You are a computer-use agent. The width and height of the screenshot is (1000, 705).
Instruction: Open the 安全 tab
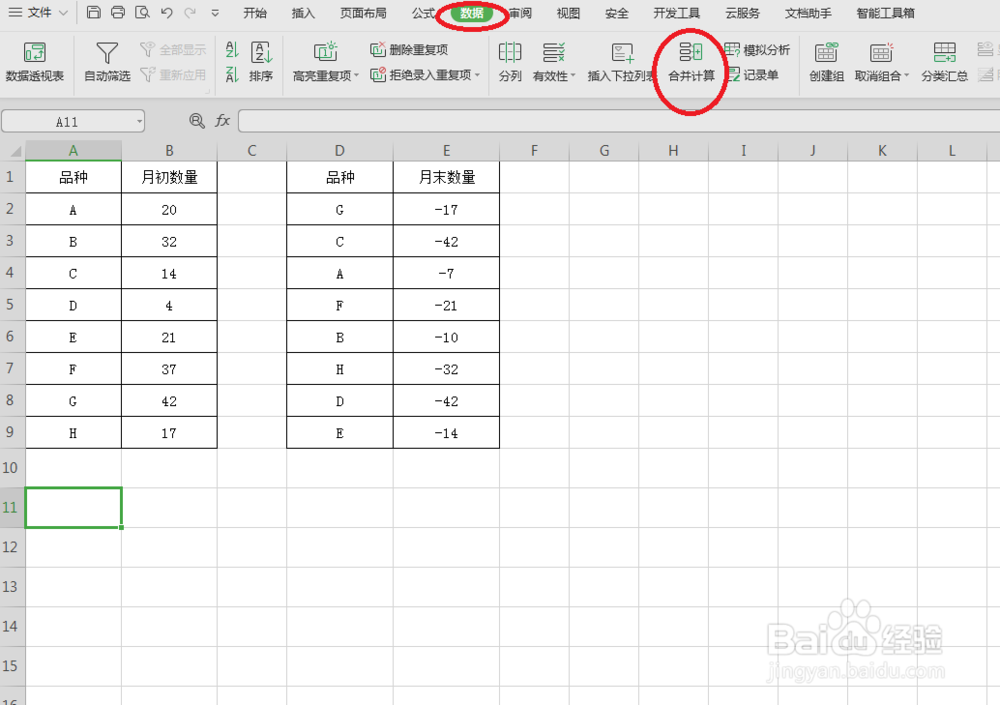617,13
